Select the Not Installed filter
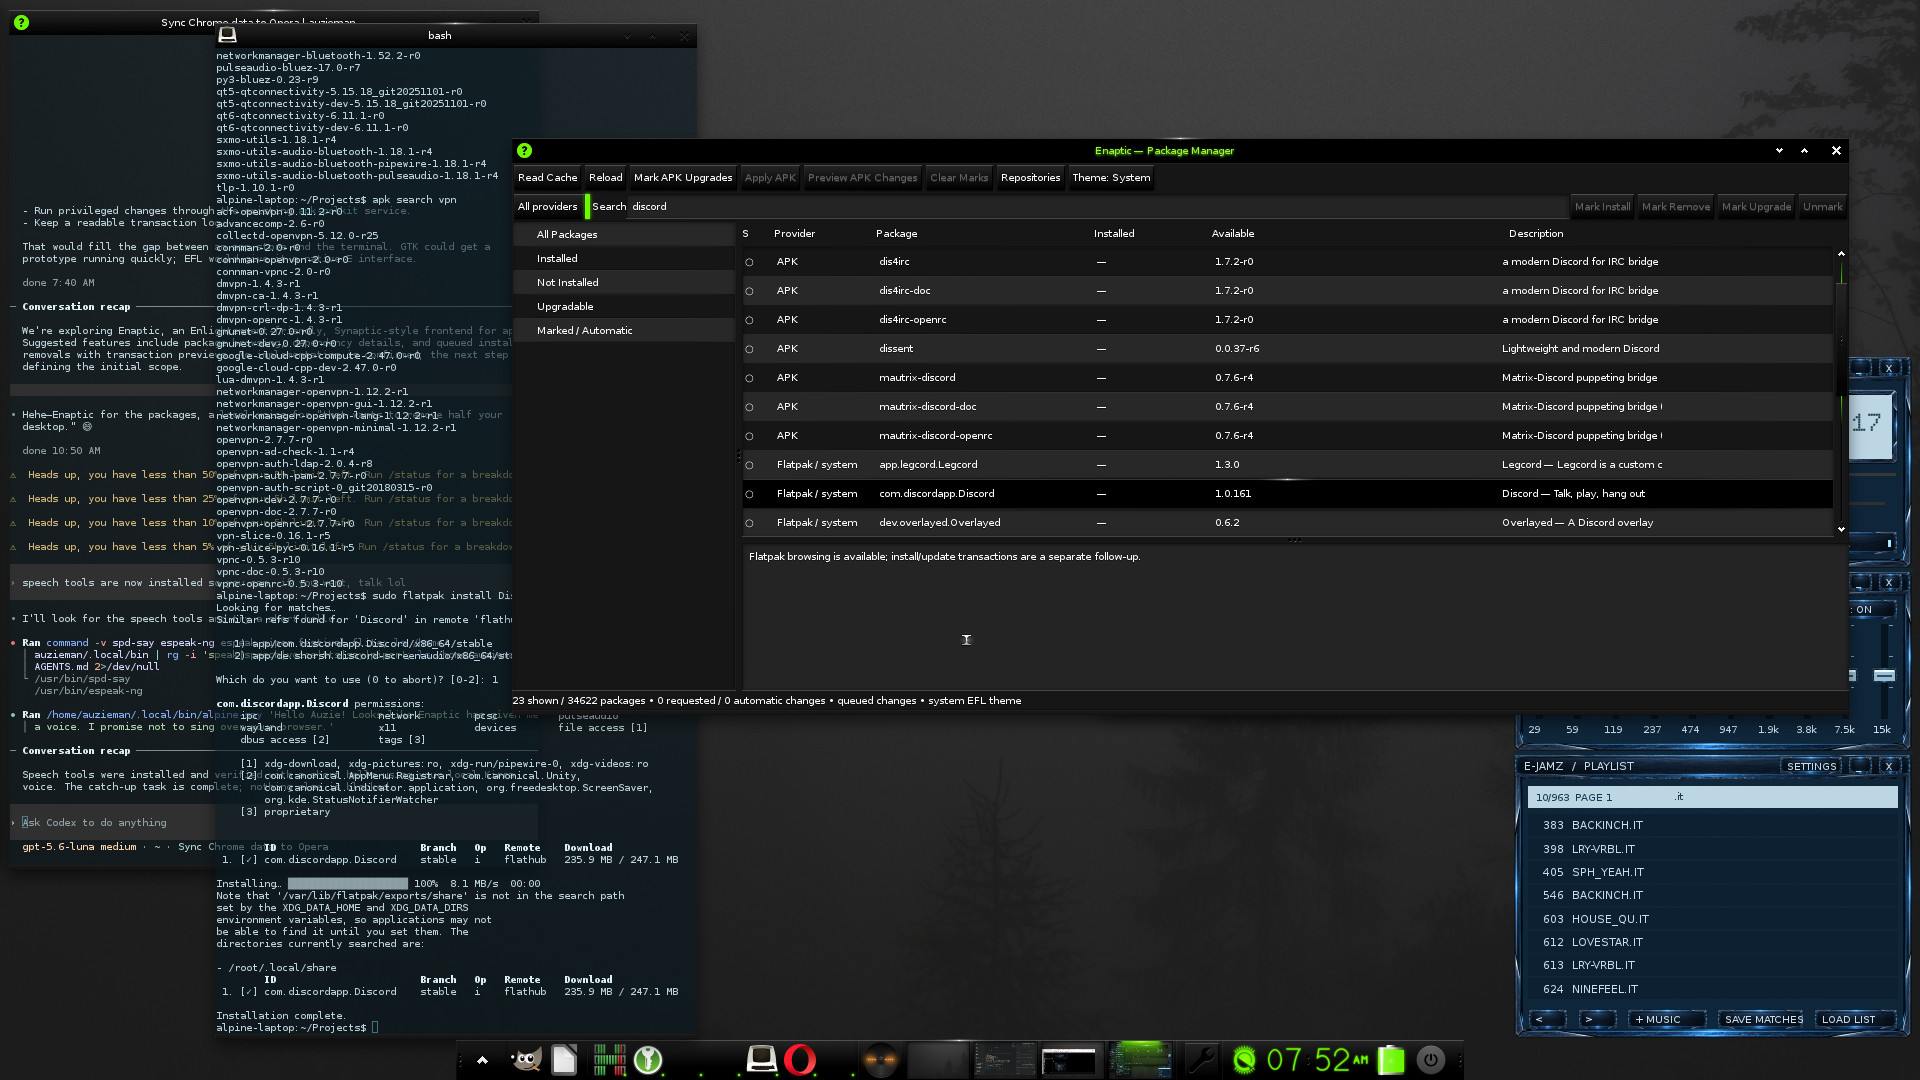Viewport: 1920px width, 1080px height. pyautogui.click(x=625, y=283)
